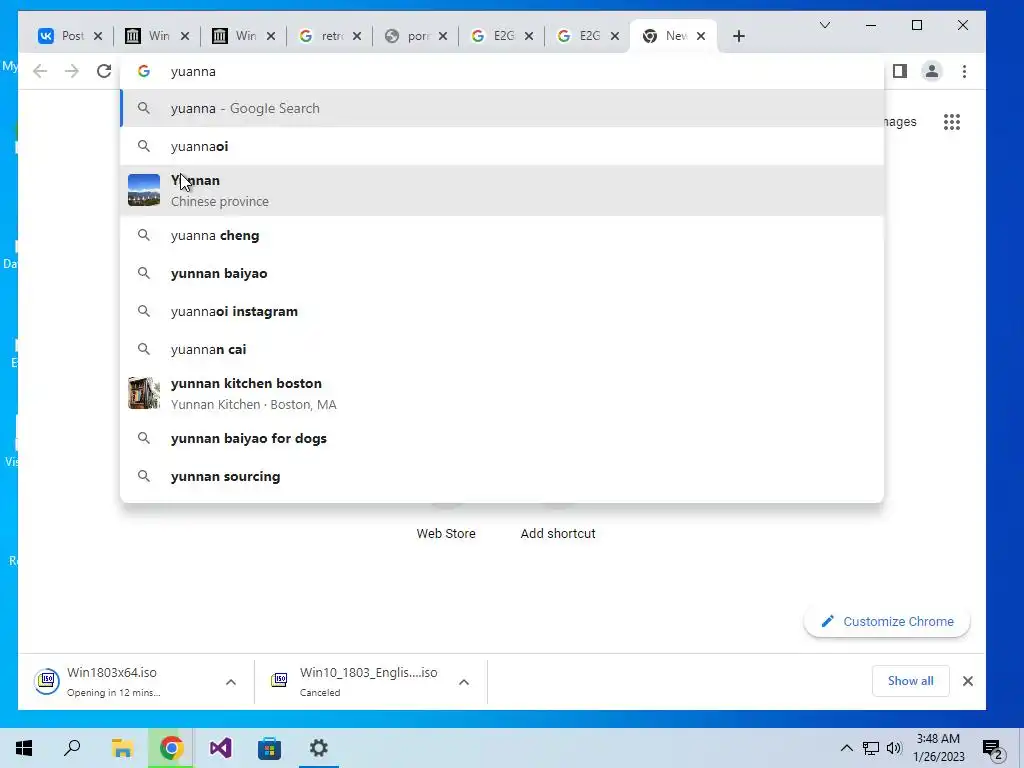Close the VK Post tab
This screenshot has width=1024, height=768.
(x=98, y=36)
